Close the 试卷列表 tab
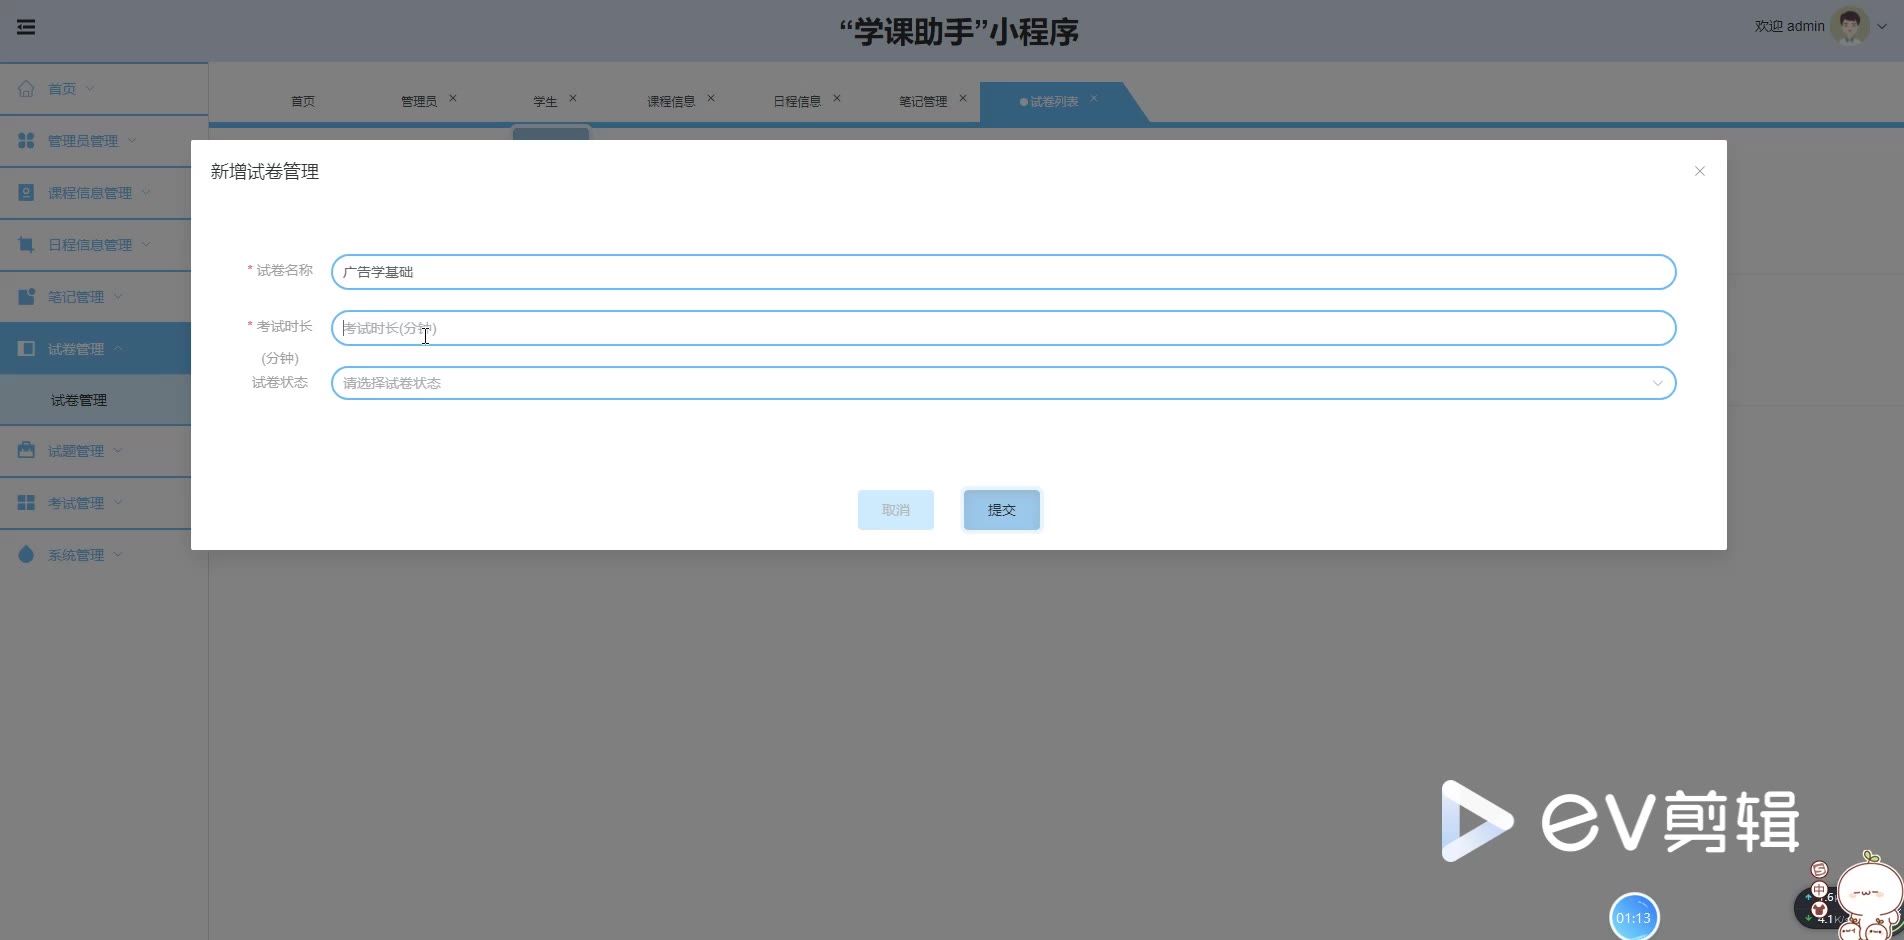This screenshot has width=1904, height=940. (x=1094, y=98)
